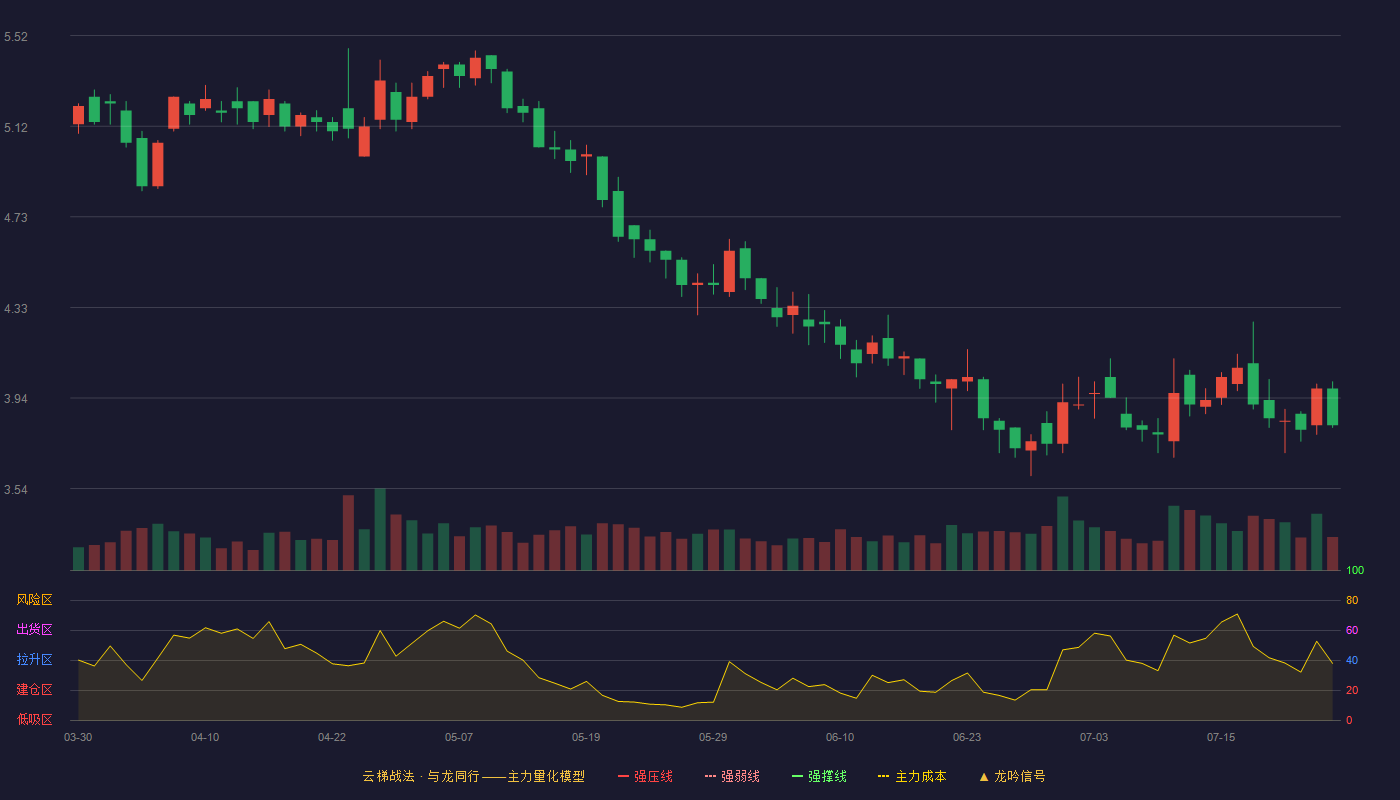
Task: Toggle the 强弱线 legend item
Action: click(732, 776)
